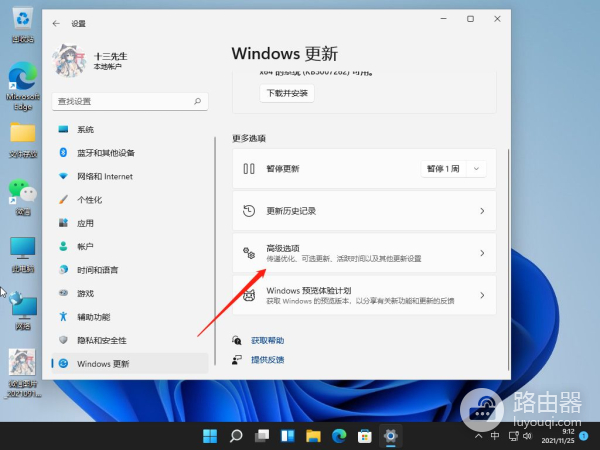This screenshot has height=450, width=600.
Task: Click the user profile avatar picture
Action: click(69, 60)
